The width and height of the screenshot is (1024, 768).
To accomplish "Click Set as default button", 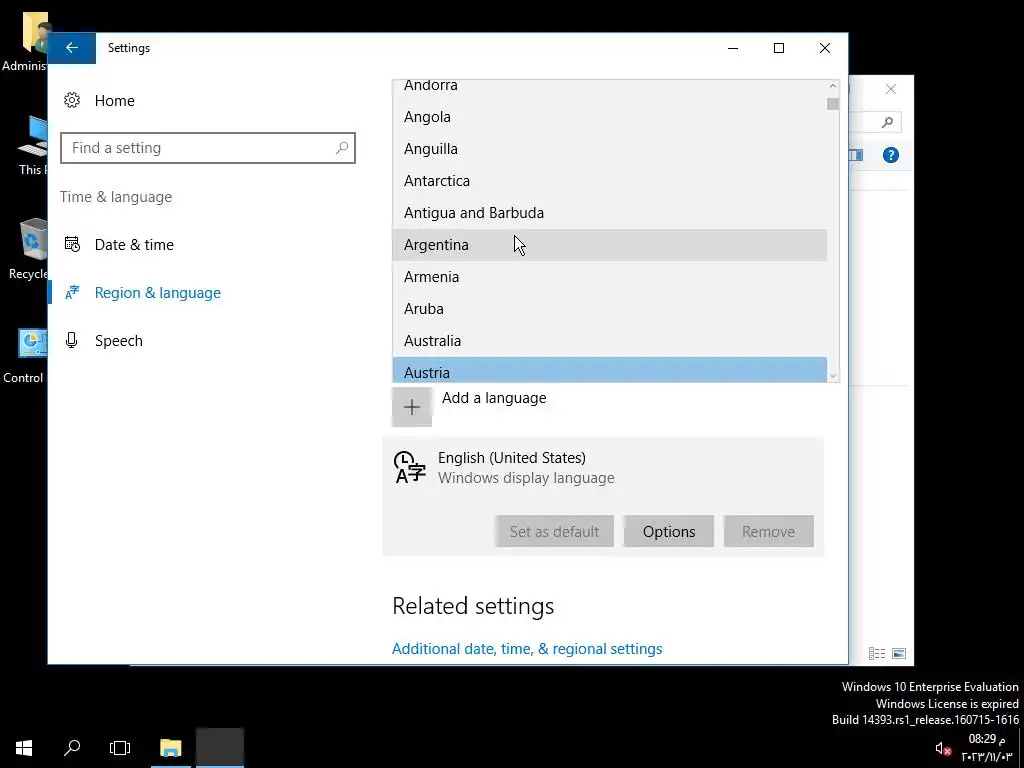I will coord(554,532).
